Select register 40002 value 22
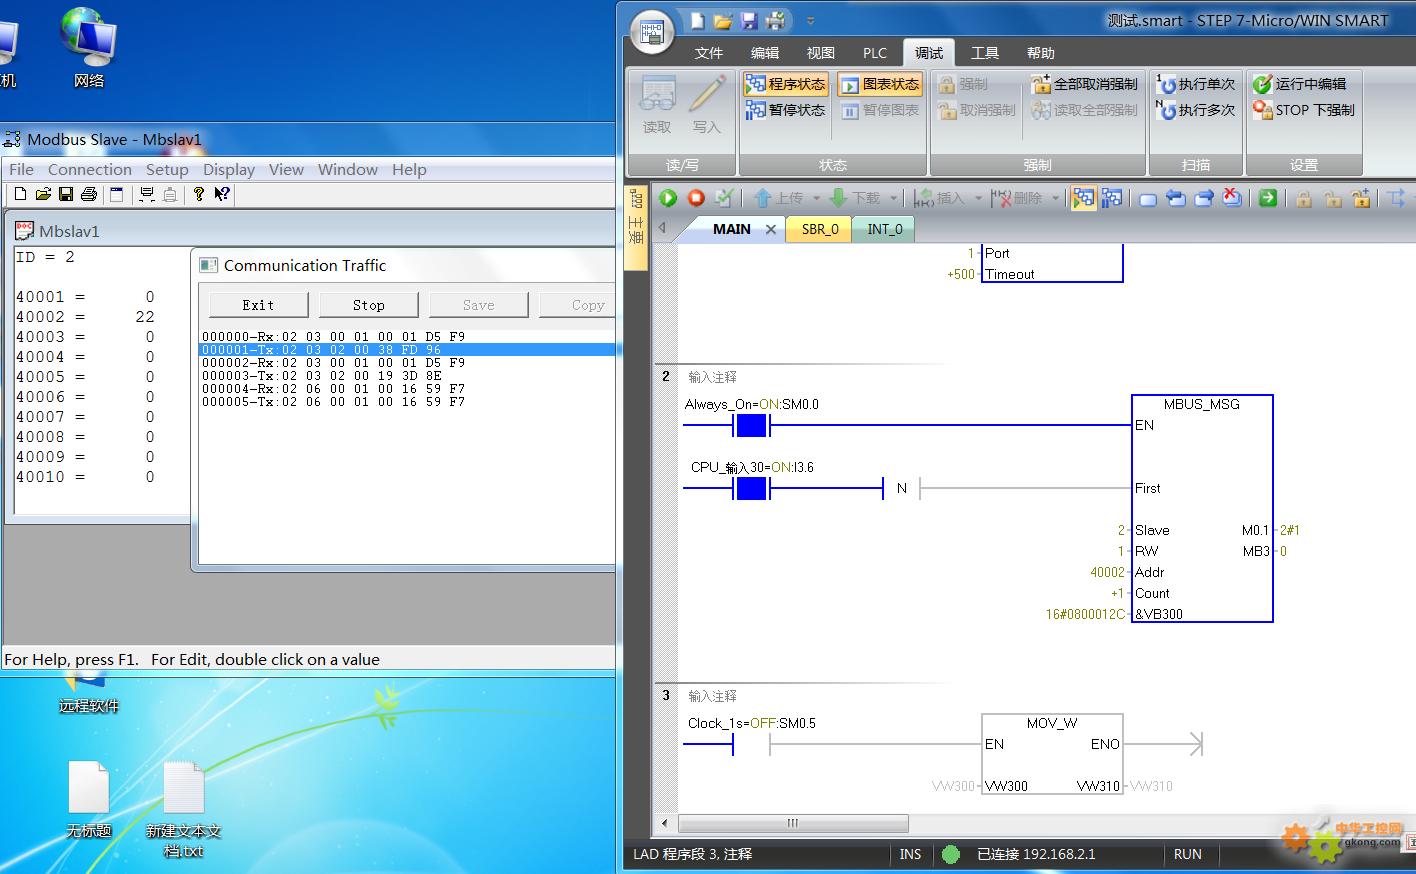The height and width of the screenshot is (874, 1416). click(x=145, y=317)
